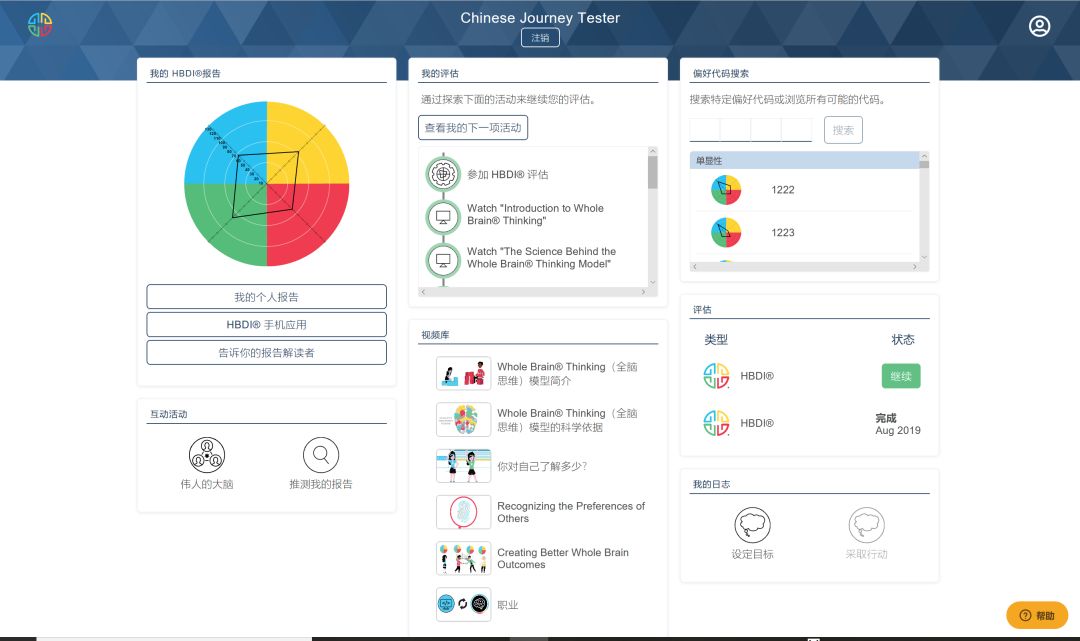
Task: Open HBDI® 手机应用 button
Action: (267, 324)
